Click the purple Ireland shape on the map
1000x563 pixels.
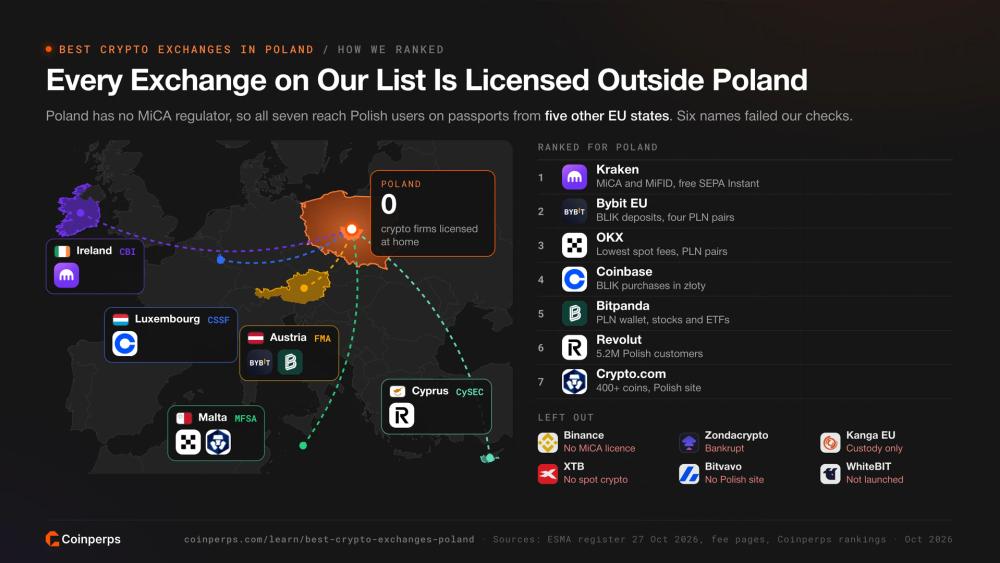point(78,210)
